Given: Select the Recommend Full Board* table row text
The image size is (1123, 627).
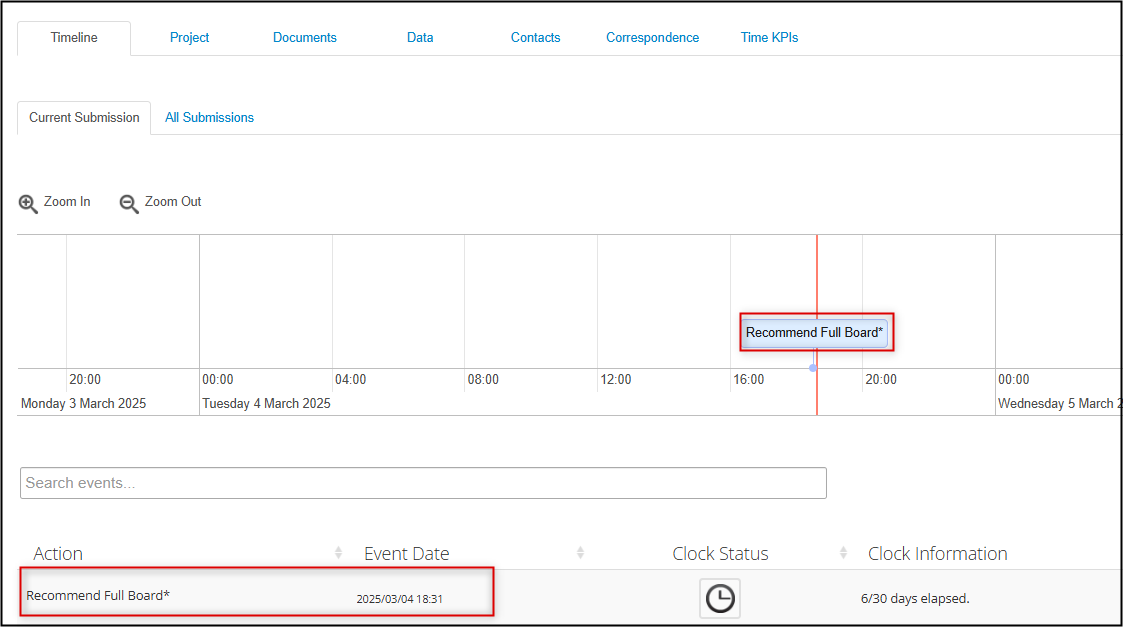Looking at the screenshot, I should 98,595.
